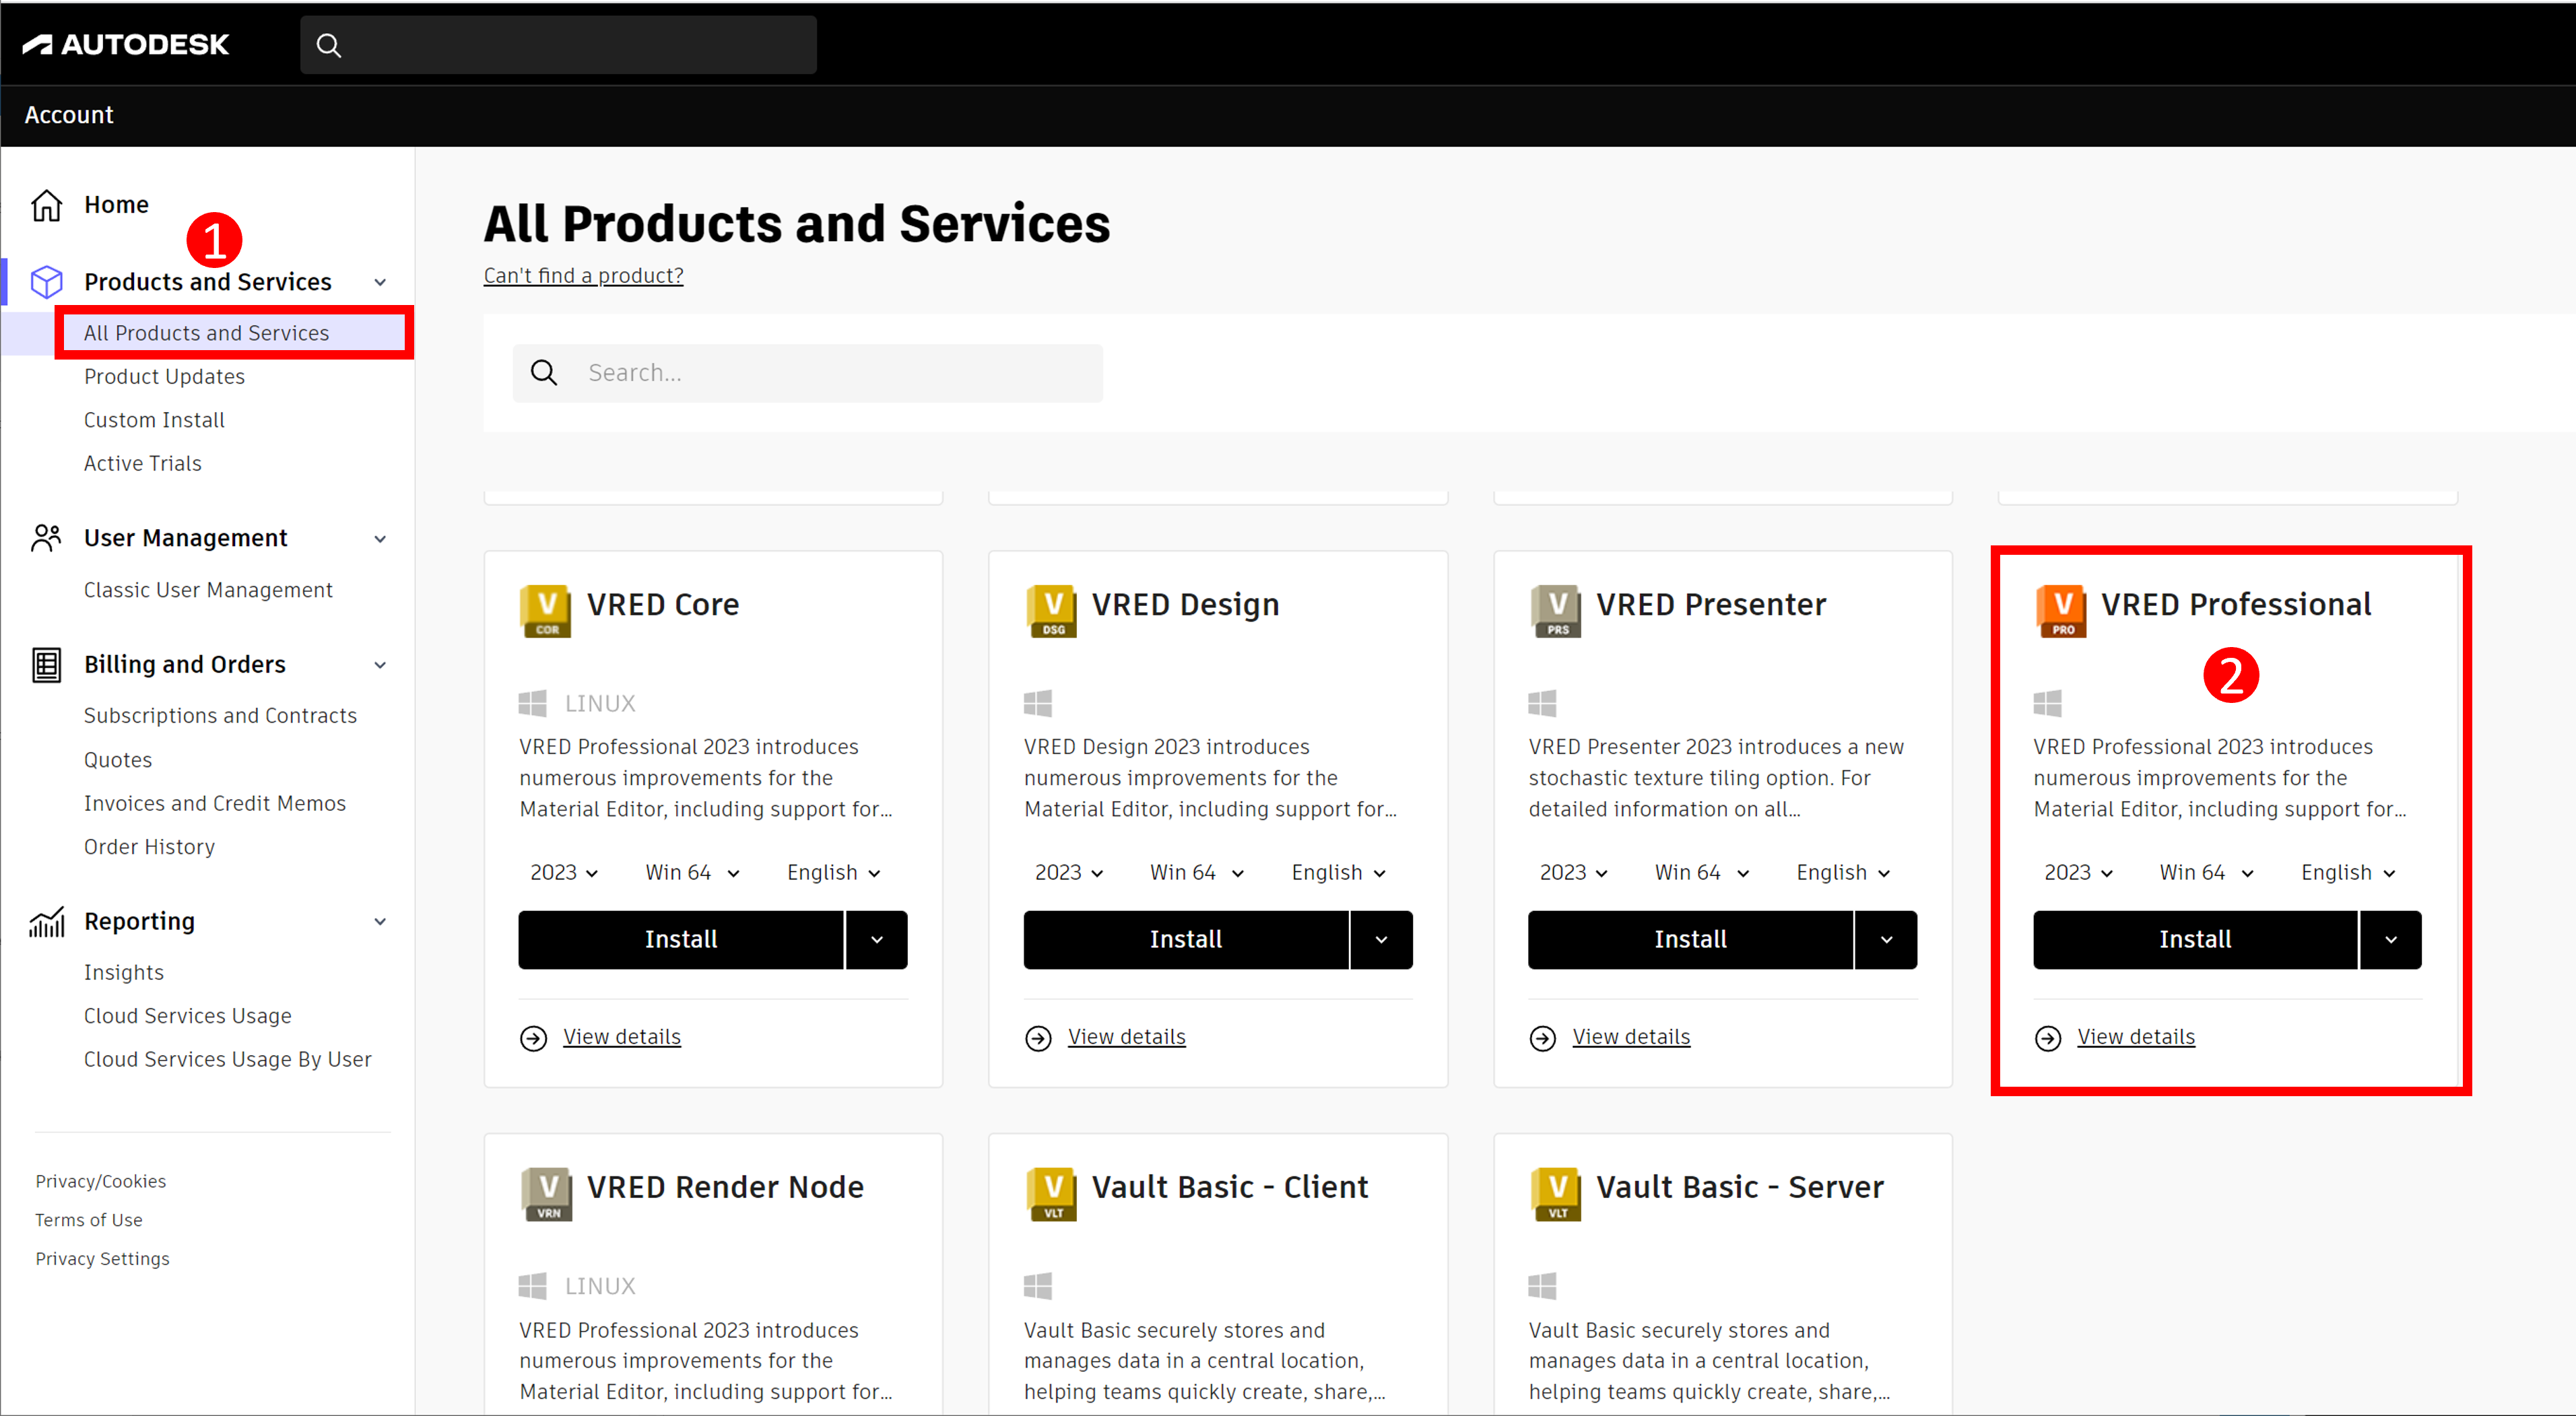Open Cloud Services Usage By User
2576x1416 pixels.
point(227,1059)
